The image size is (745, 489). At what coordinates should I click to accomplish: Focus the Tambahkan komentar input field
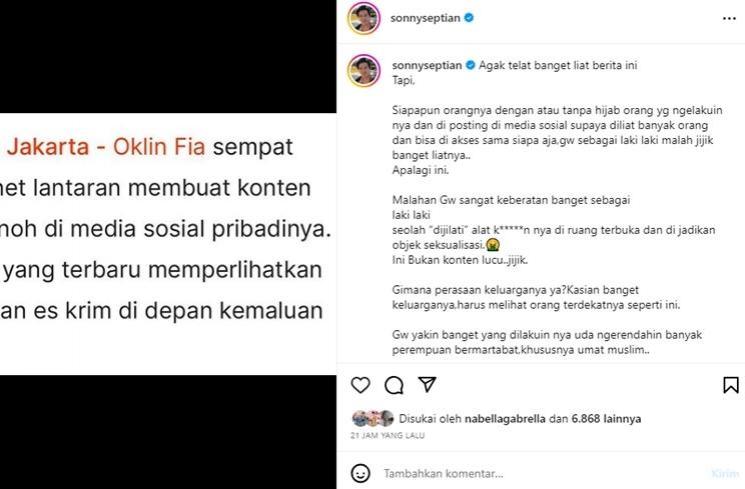coord(542,474)
